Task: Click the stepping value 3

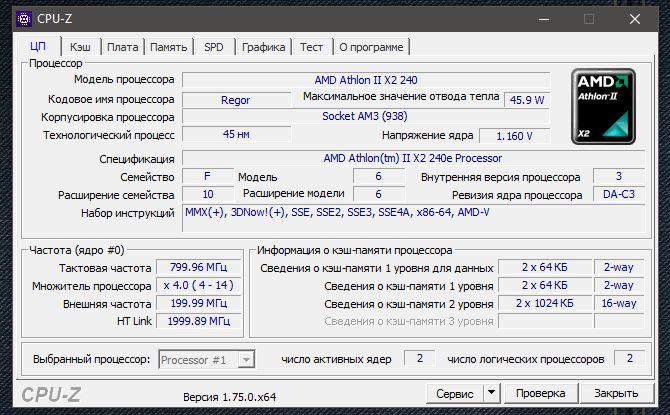Action: (619, 176)
